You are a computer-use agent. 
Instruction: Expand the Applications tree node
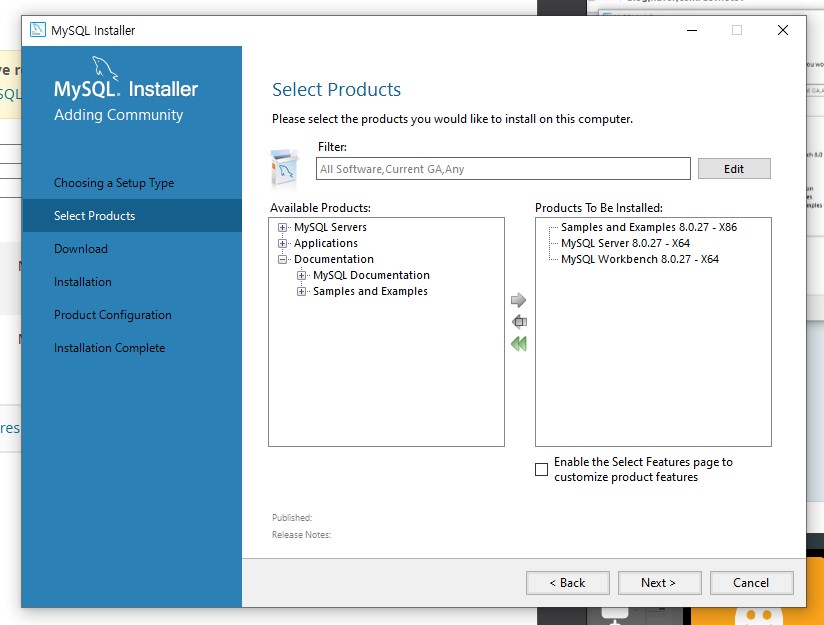coord(282,243)
